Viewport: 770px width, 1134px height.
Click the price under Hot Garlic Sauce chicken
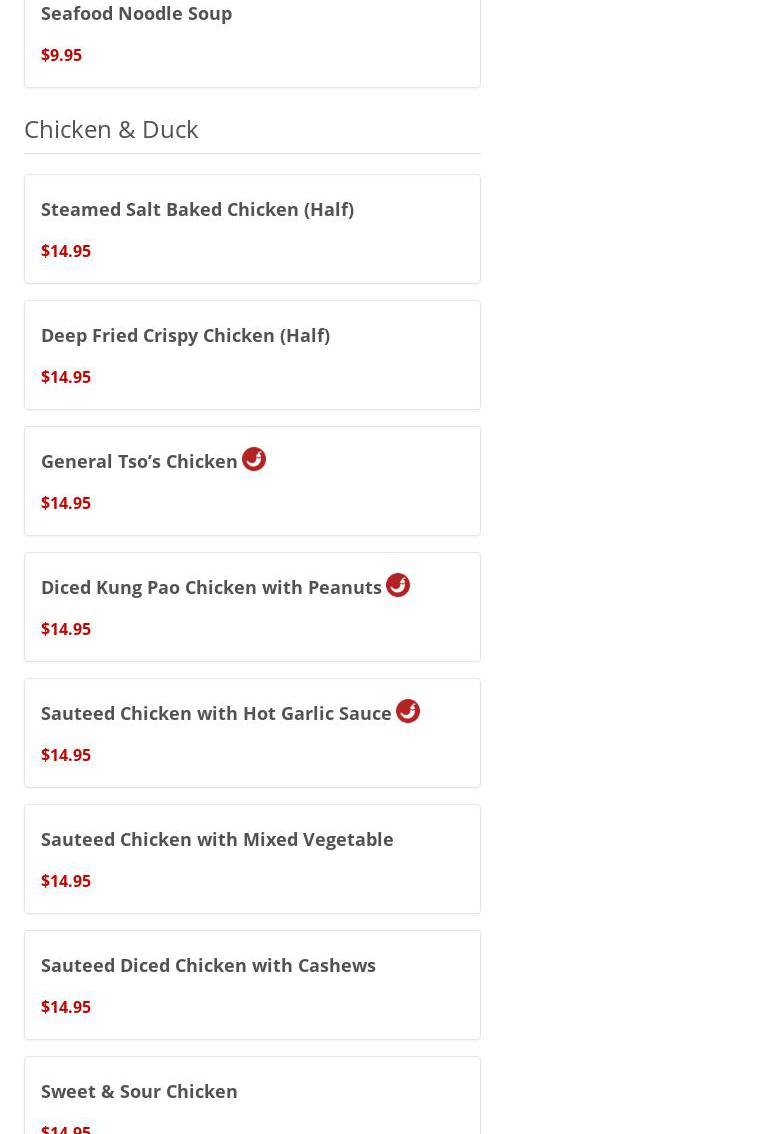click(66, 755)
